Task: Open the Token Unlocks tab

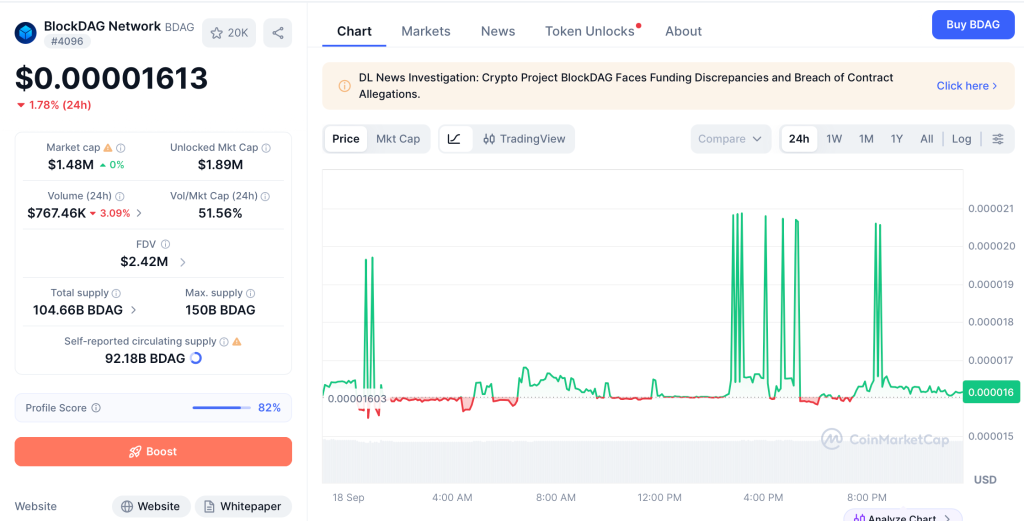Action: coord(590,31)
